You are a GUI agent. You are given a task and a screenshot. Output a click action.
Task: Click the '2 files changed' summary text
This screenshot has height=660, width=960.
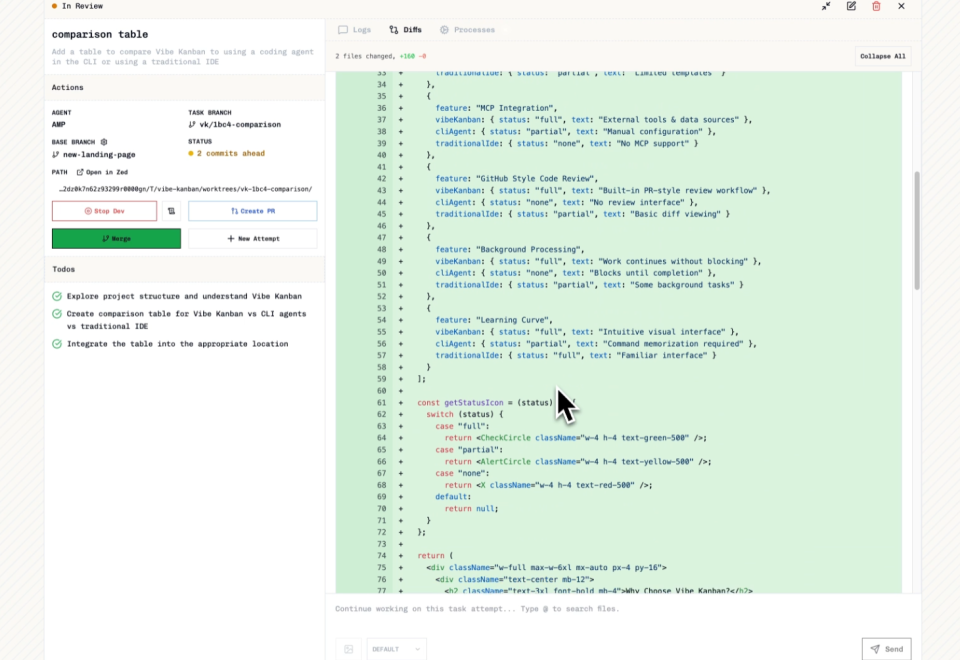click(364, 56)
